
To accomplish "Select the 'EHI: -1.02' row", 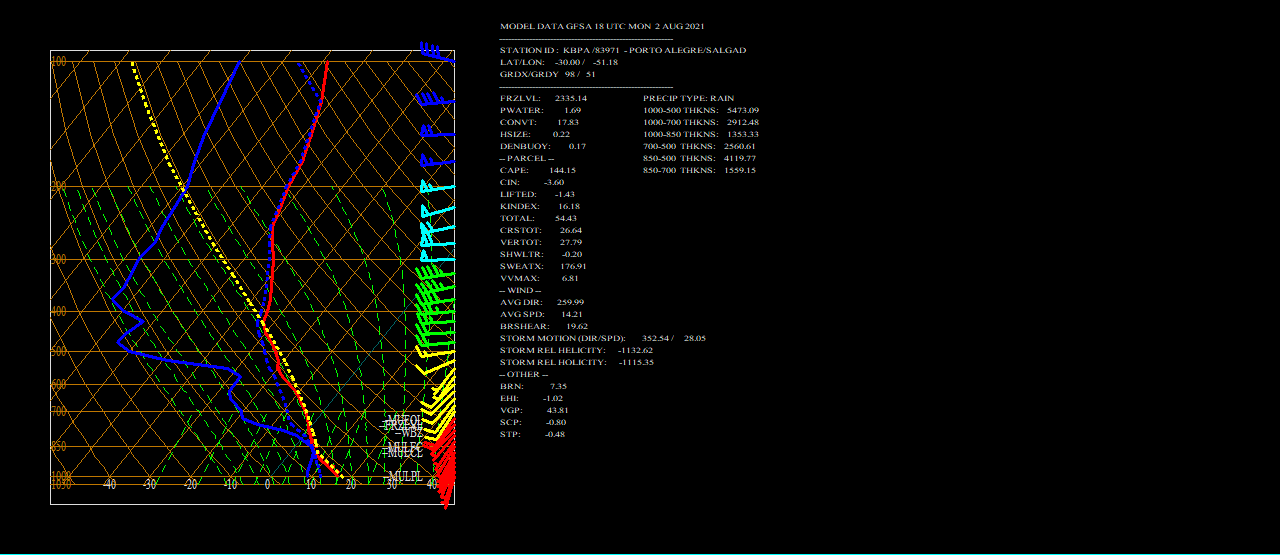I will click(x=531, y=398).
